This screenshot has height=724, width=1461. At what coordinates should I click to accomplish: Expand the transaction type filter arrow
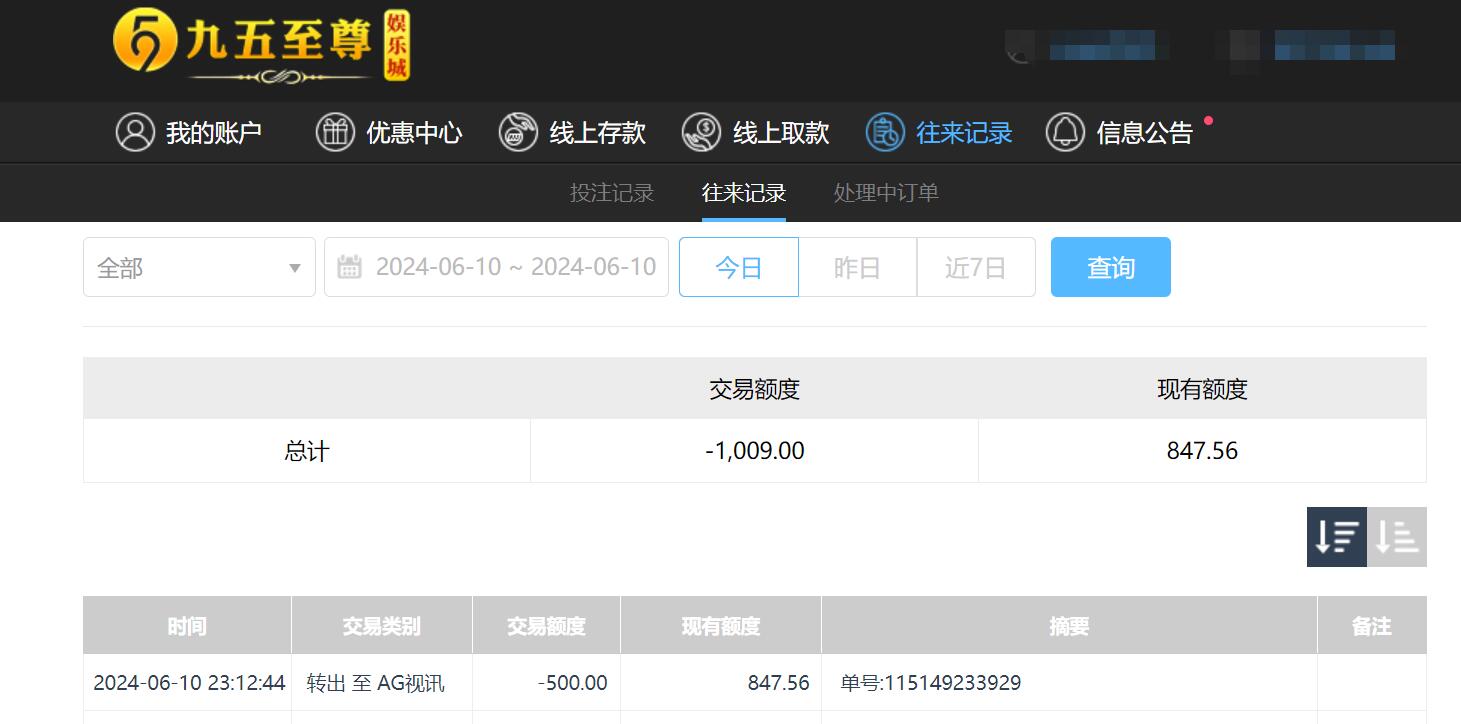point(294,267)
